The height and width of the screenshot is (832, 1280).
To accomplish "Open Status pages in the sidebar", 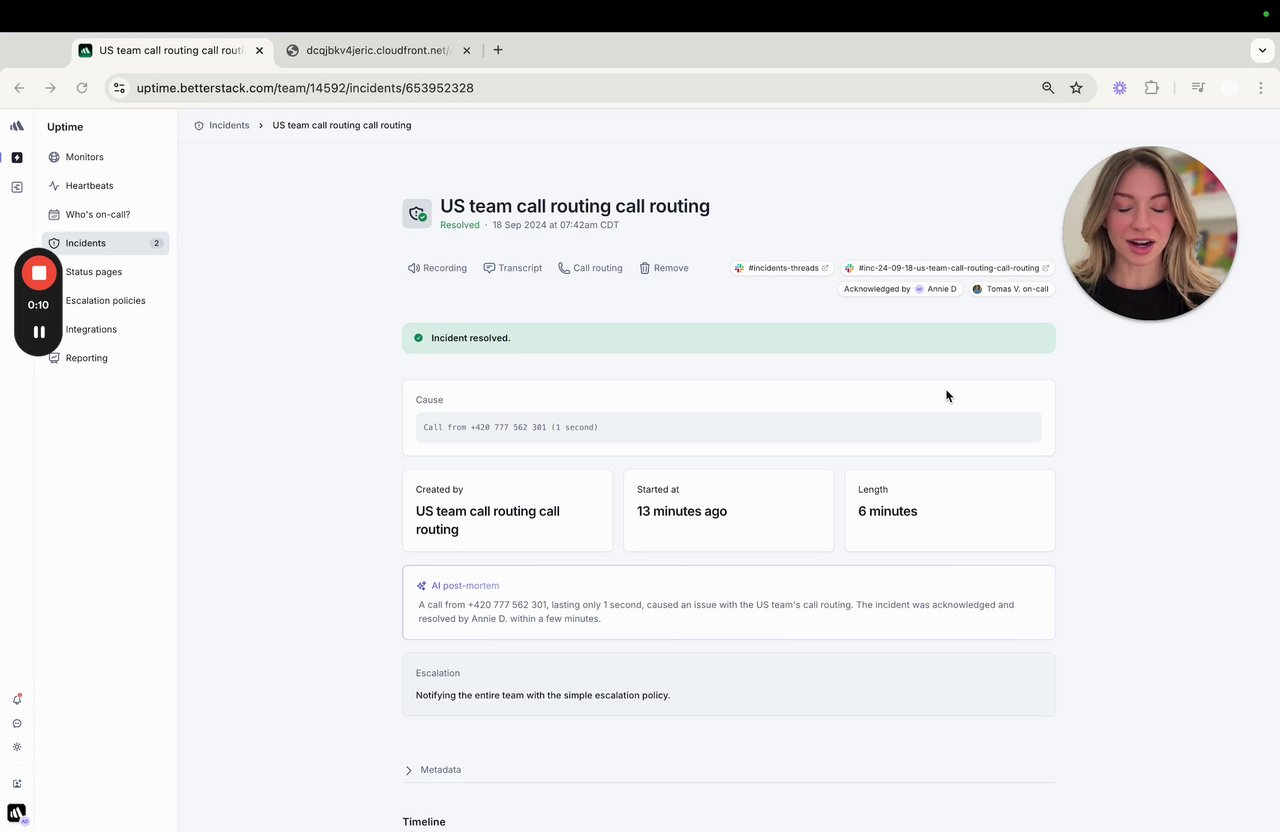I will (94, 272).
